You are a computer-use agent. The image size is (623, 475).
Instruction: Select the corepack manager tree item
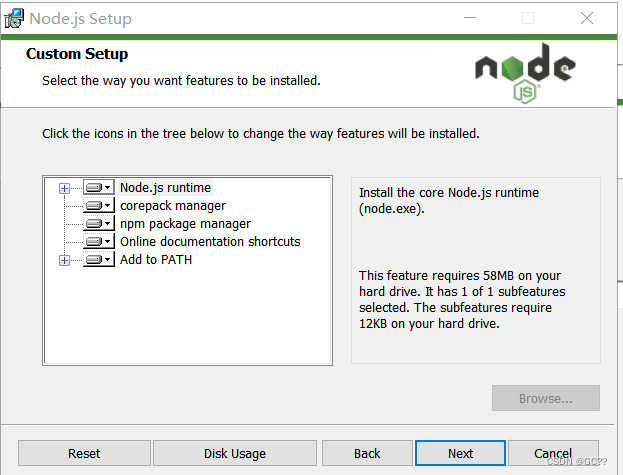[173, 206]
